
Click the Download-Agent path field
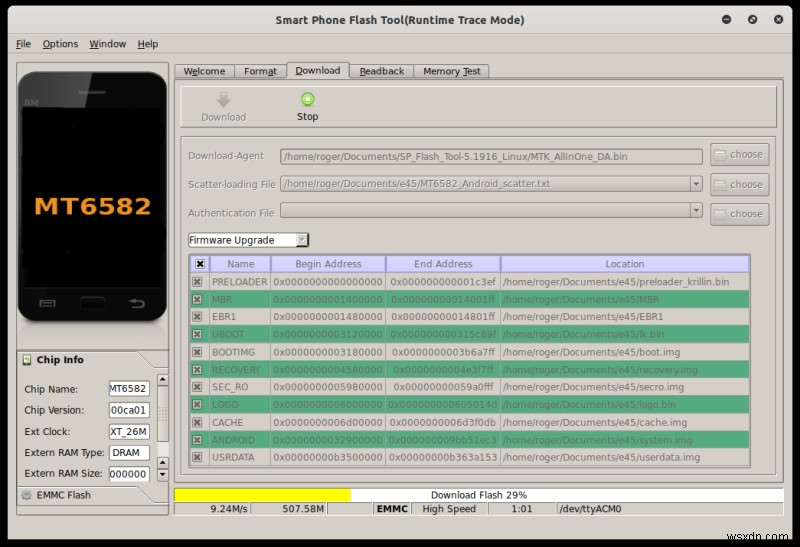click(491, 157)
